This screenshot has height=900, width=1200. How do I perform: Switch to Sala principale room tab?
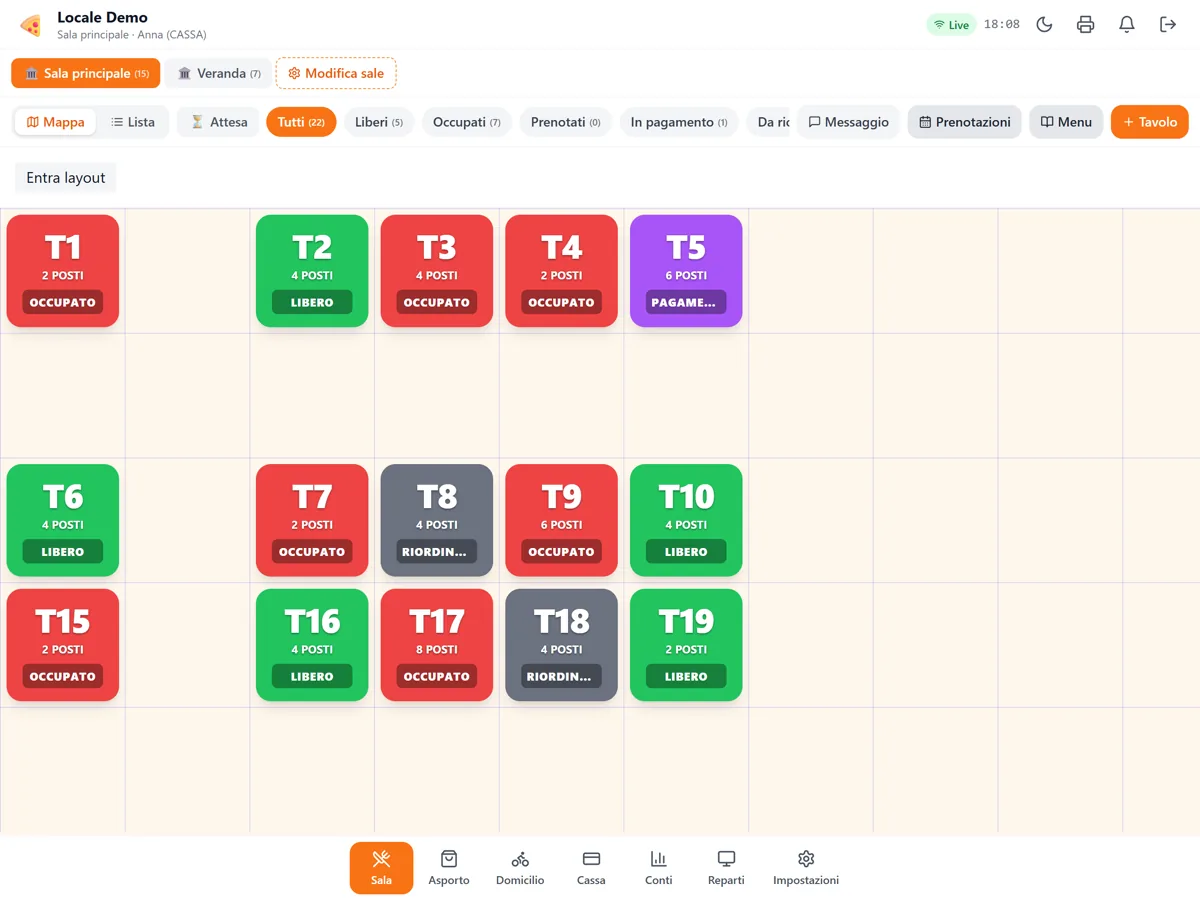[x=86, y=73]
